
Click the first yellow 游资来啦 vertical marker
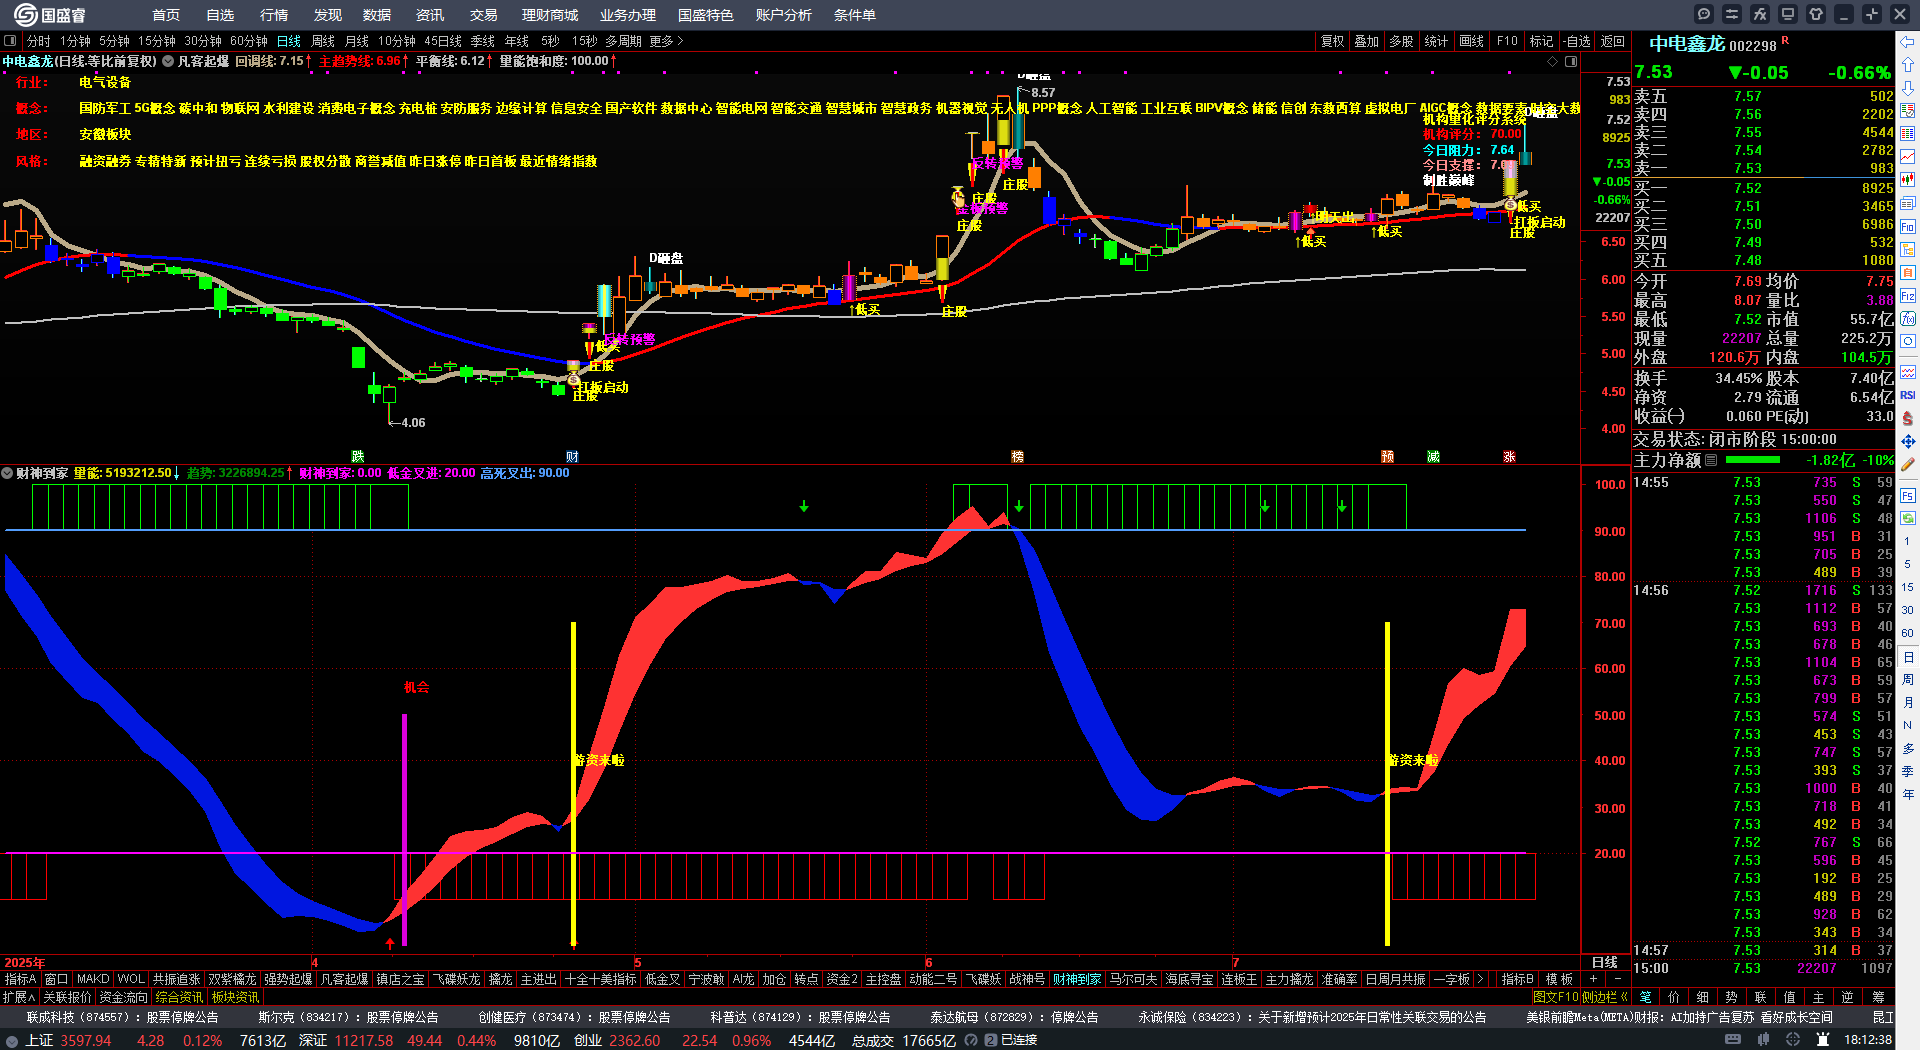[573, 784]
